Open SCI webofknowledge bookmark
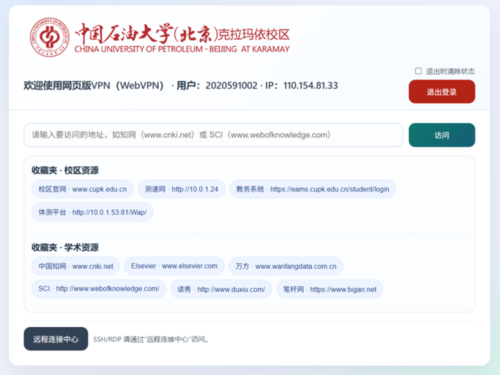The width and height of the screenshot is (500, 375). (x=99, y=289)
